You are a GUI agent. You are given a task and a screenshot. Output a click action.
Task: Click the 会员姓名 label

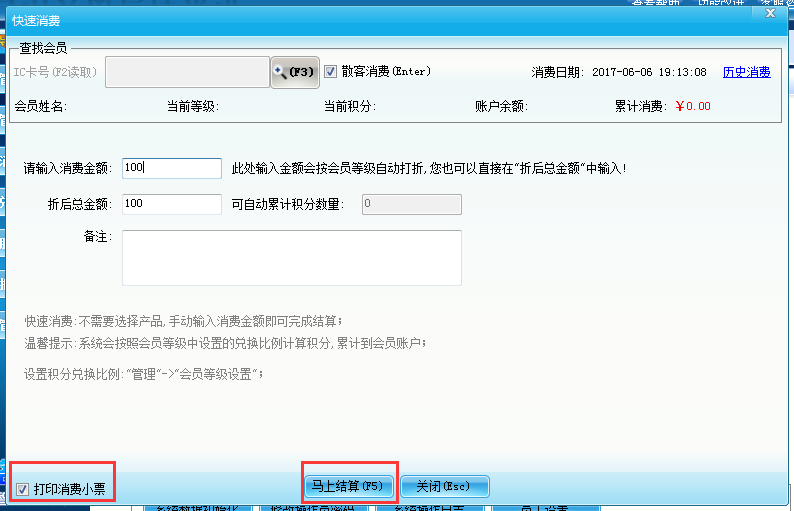point(41,106)
